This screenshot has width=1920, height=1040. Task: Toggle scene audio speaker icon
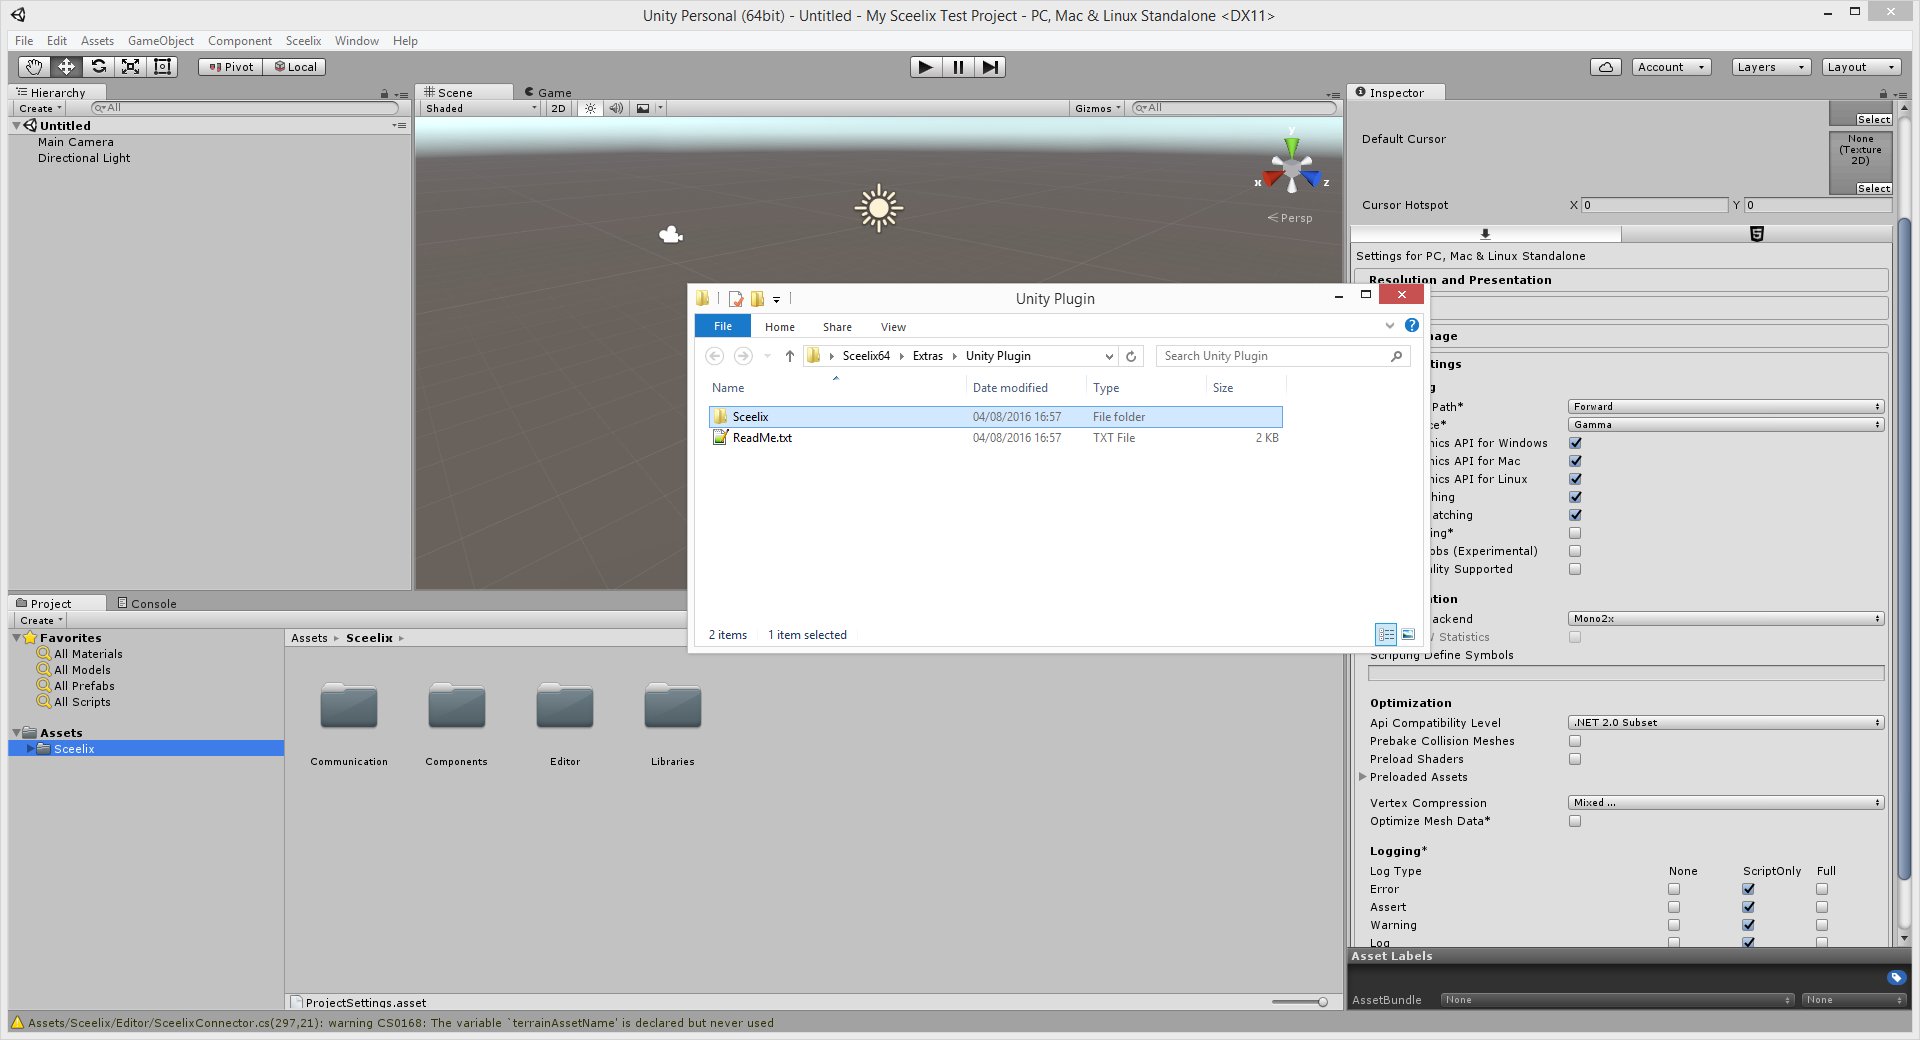[616, 108]
